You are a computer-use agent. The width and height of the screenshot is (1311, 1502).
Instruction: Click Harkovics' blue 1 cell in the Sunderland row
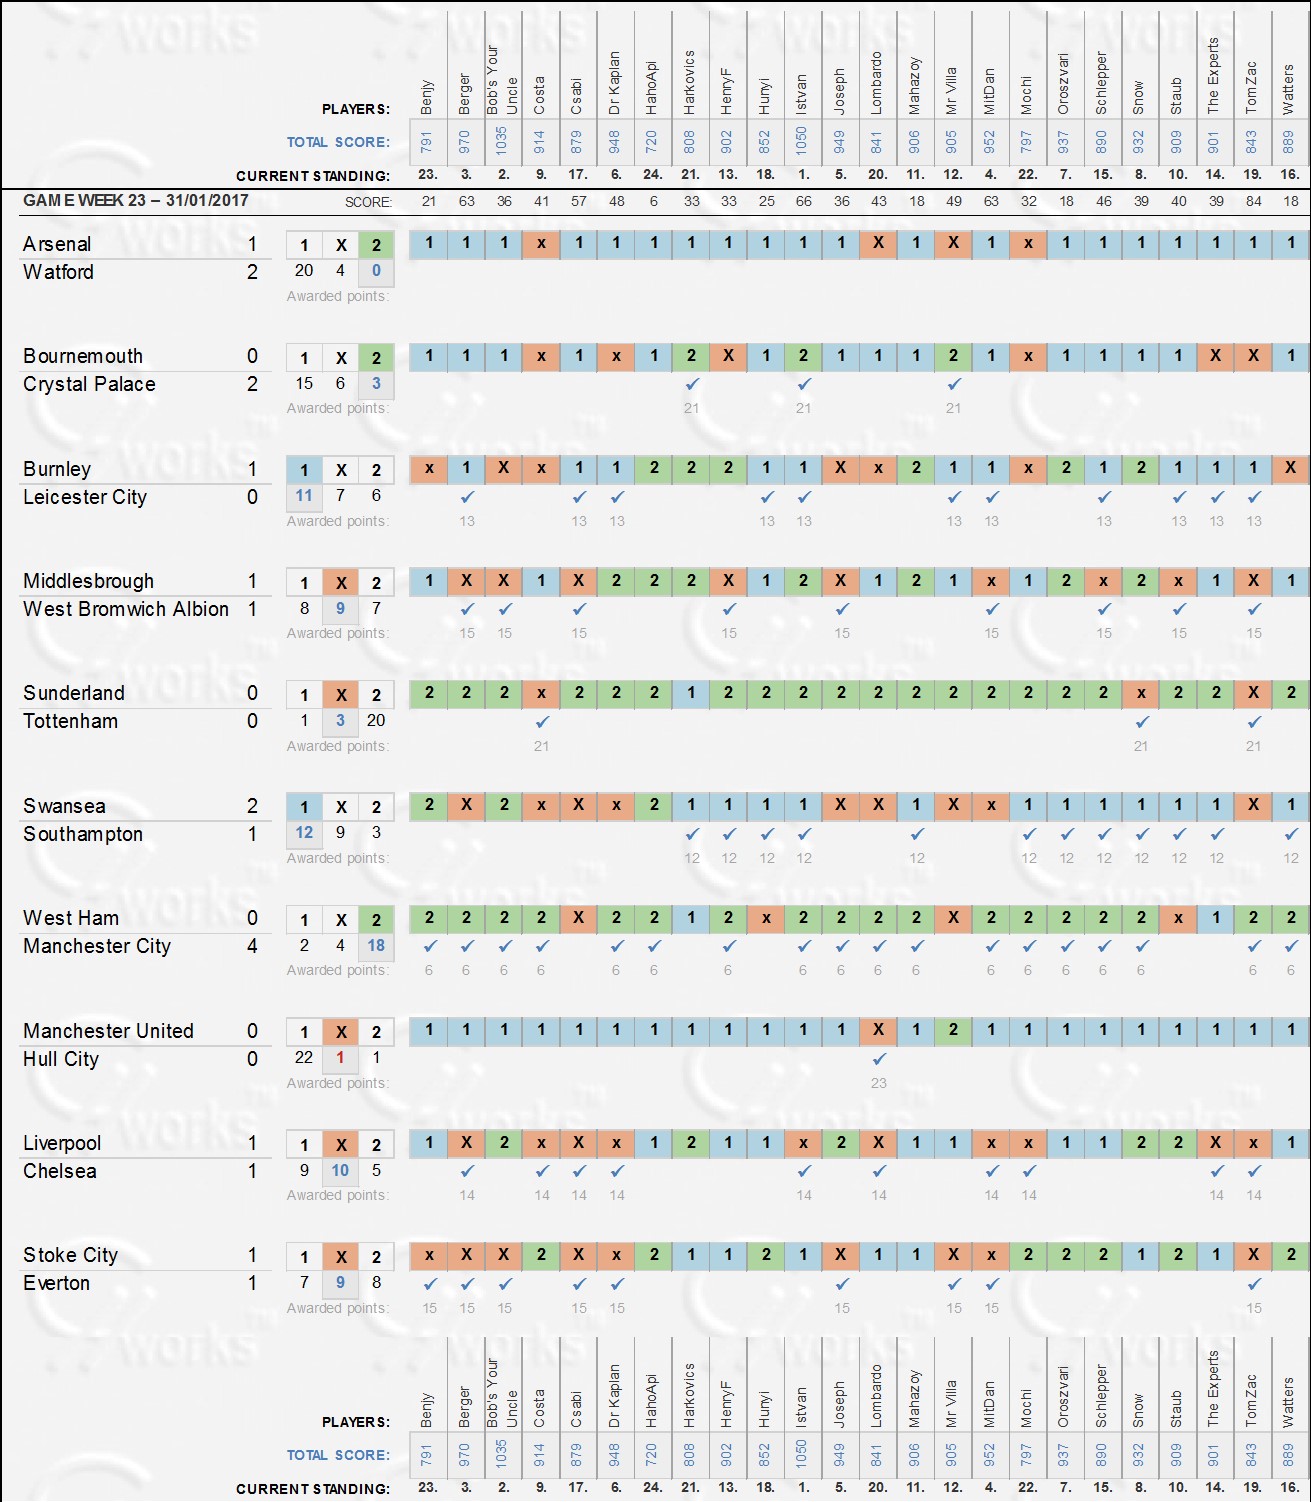point(692,692)
